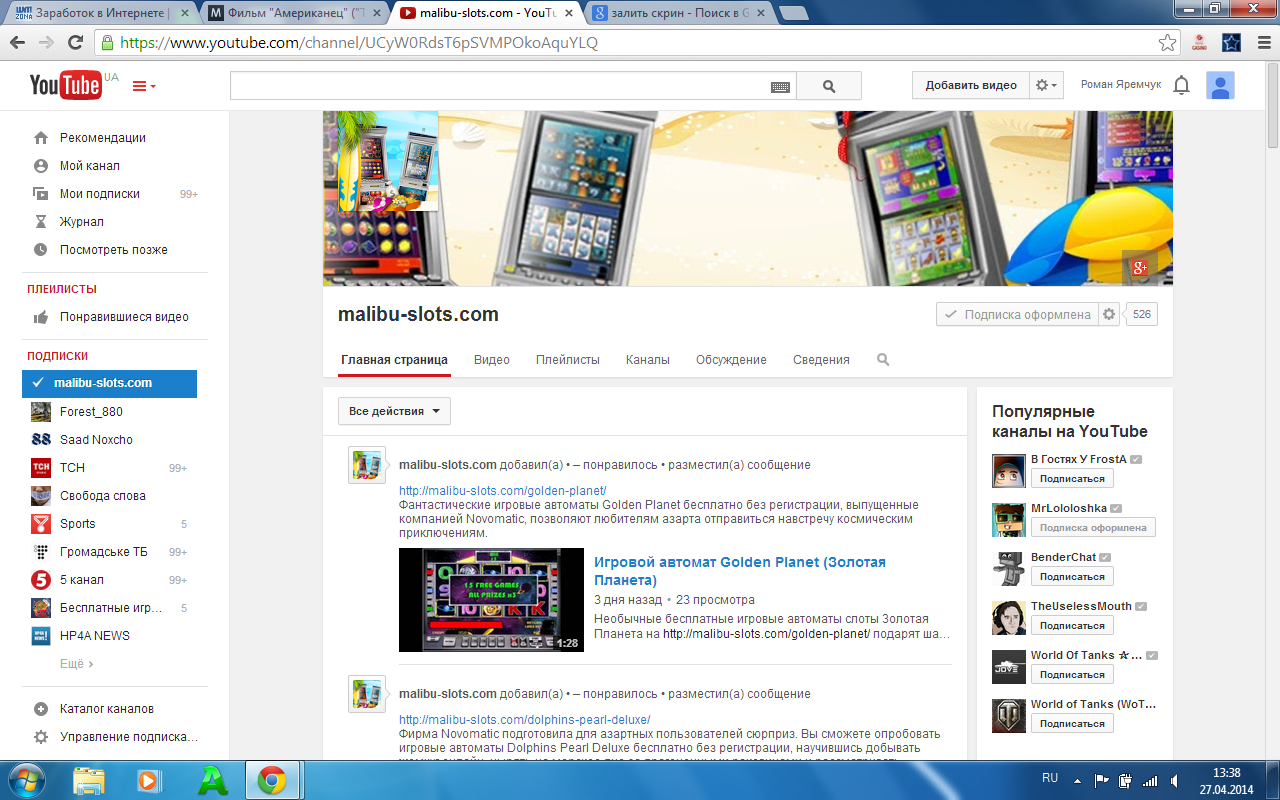The width and height of the screenshot is (1280, 800).
Task: Open subscription settings gear near subscriber count
Action: coord(1108,314)
